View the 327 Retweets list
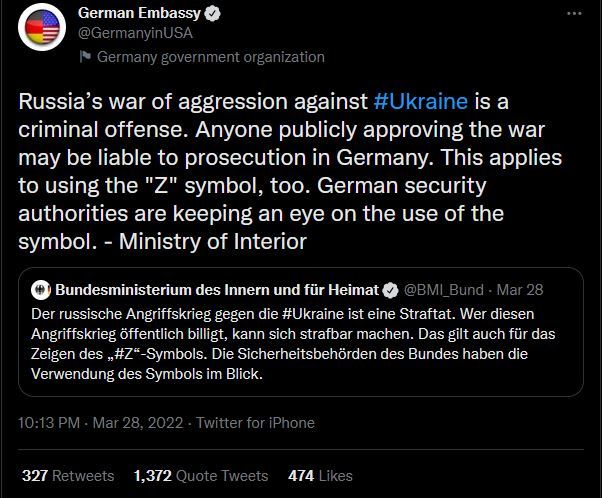 (68, 476)
